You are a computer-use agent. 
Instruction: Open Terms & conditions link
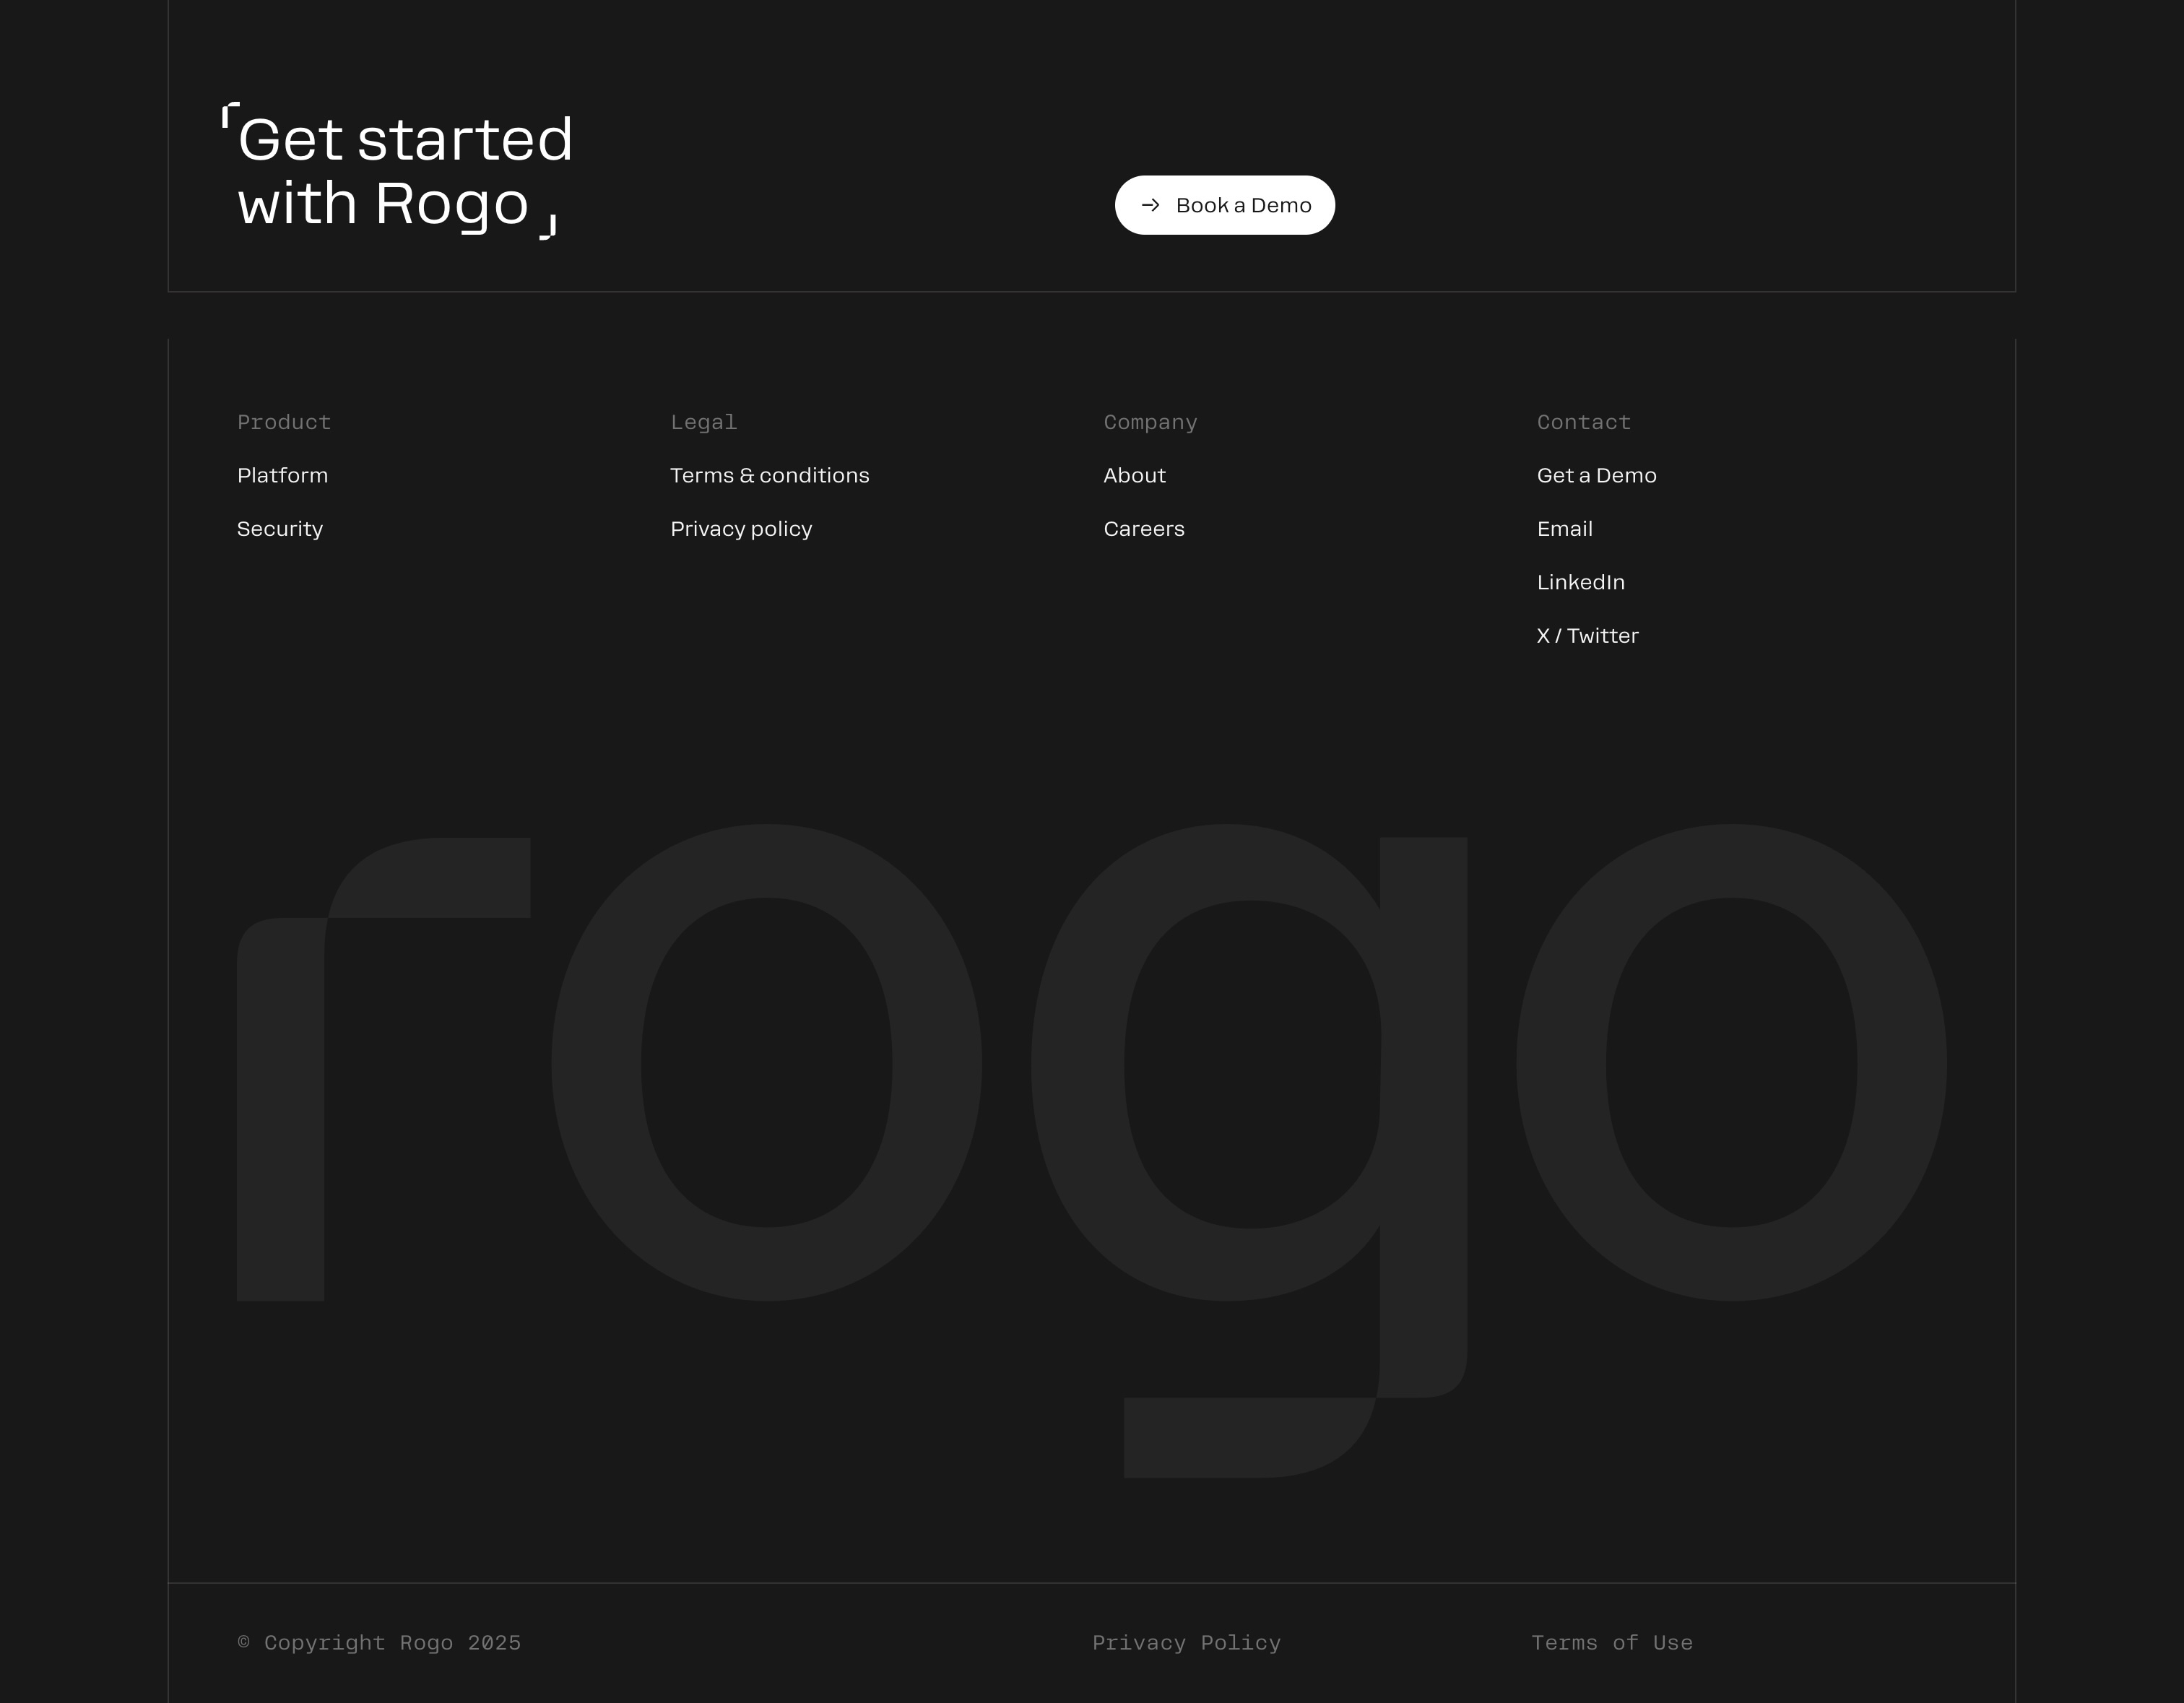(x=770, y=475)
